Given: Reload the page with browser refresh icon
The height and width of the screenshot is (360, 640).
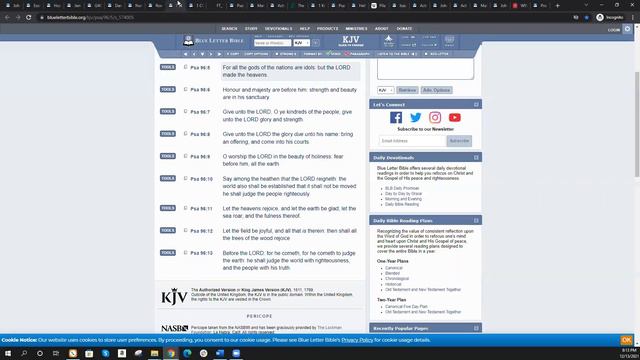Looking at the screenshot, I should tap(29, 18).
